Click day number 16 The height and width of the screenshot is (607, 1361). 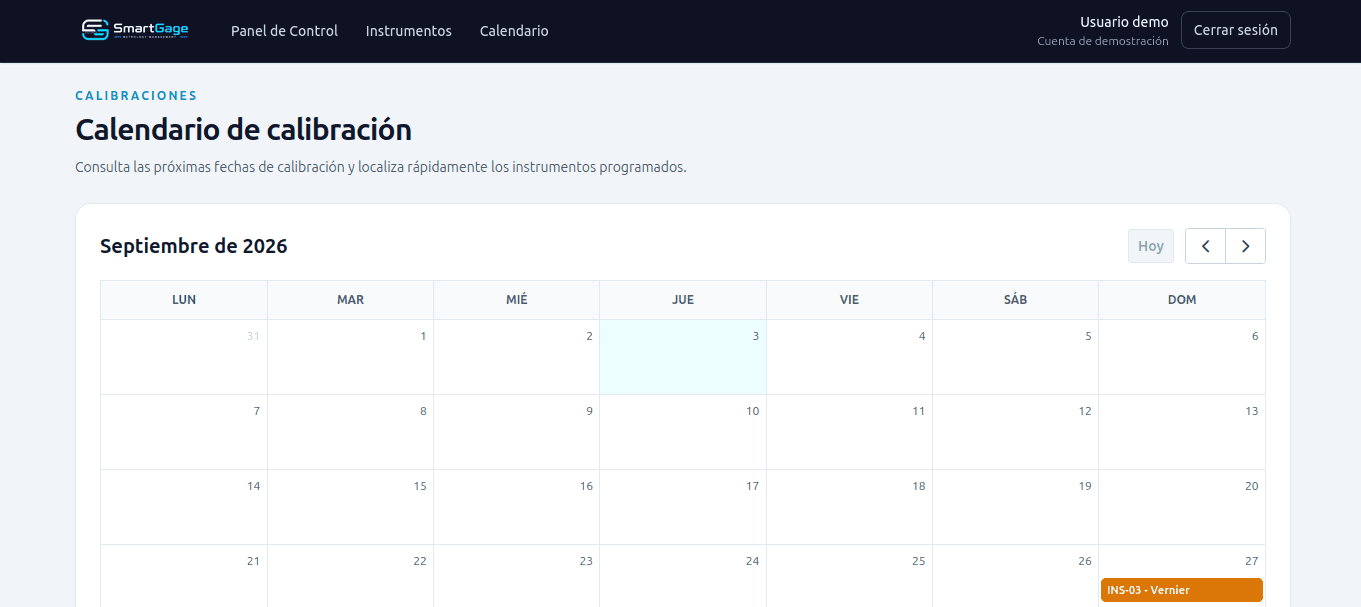click(586, 486)
